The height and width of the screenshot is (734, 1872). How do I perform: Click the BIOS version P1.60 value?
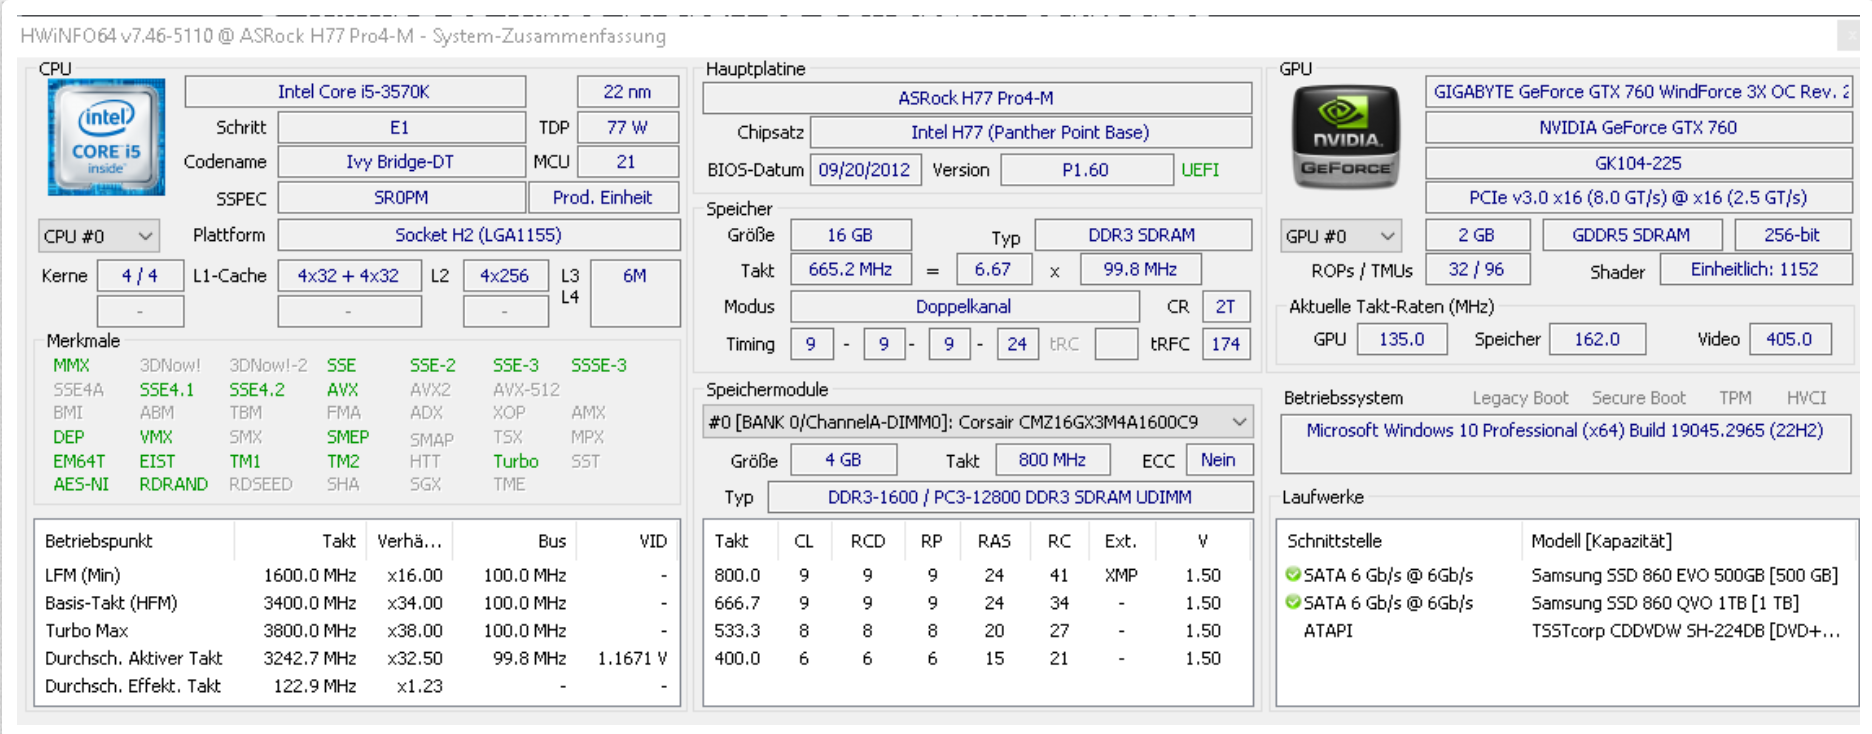tap(1086, 170)
